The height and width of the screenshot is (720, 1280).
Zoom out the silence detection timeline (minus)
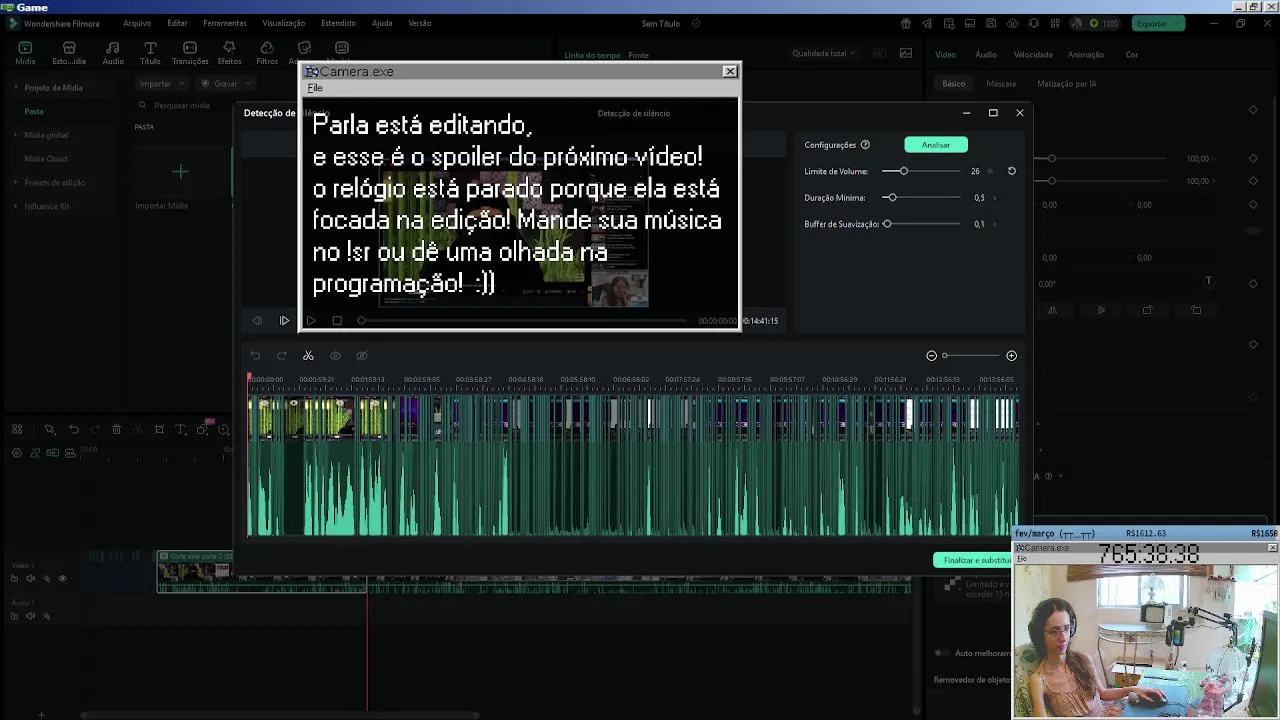pyautogui.click(x=931, y=356)
